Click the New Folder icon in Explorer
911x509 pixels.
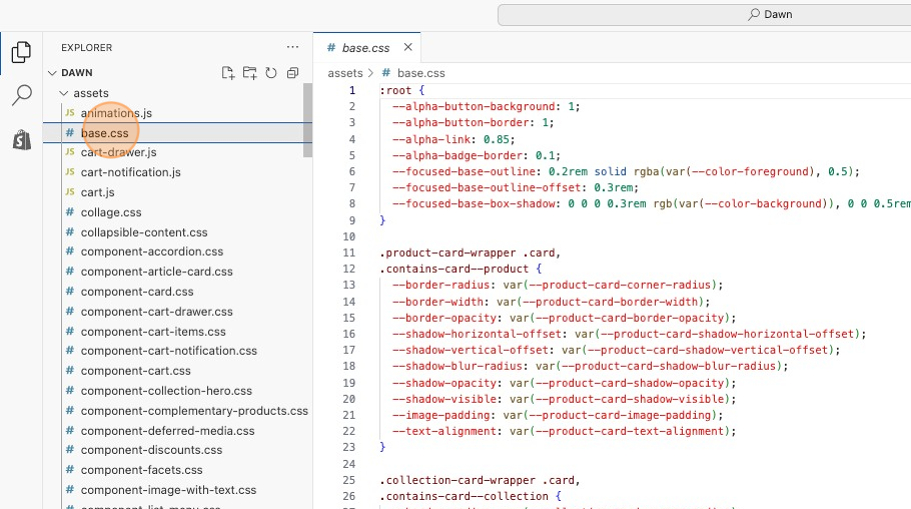pos(250,73)
